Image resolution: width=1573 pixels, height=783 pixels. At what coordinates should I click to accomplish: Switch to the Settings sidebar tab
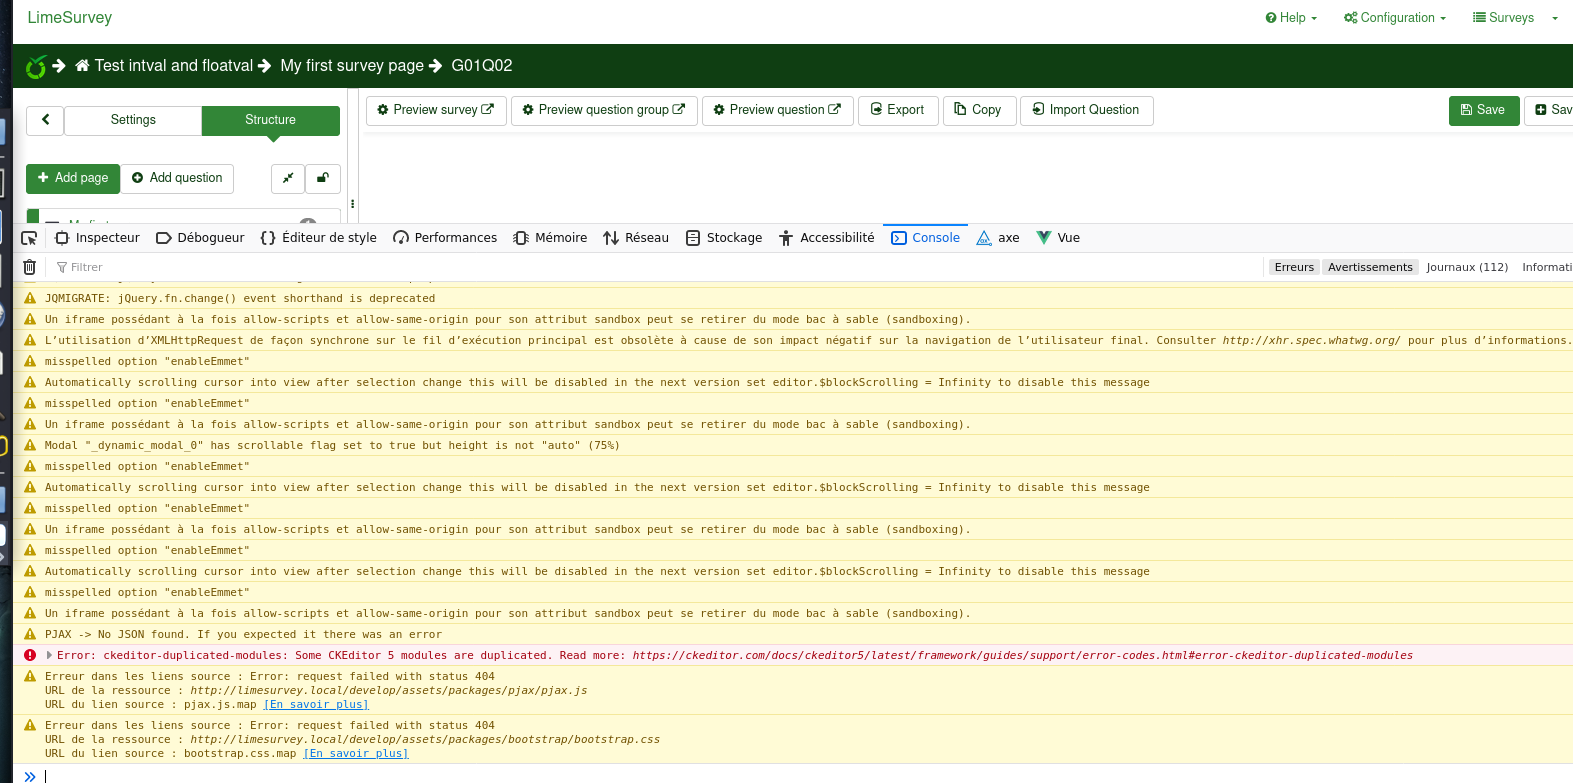[x=133, y=120]
